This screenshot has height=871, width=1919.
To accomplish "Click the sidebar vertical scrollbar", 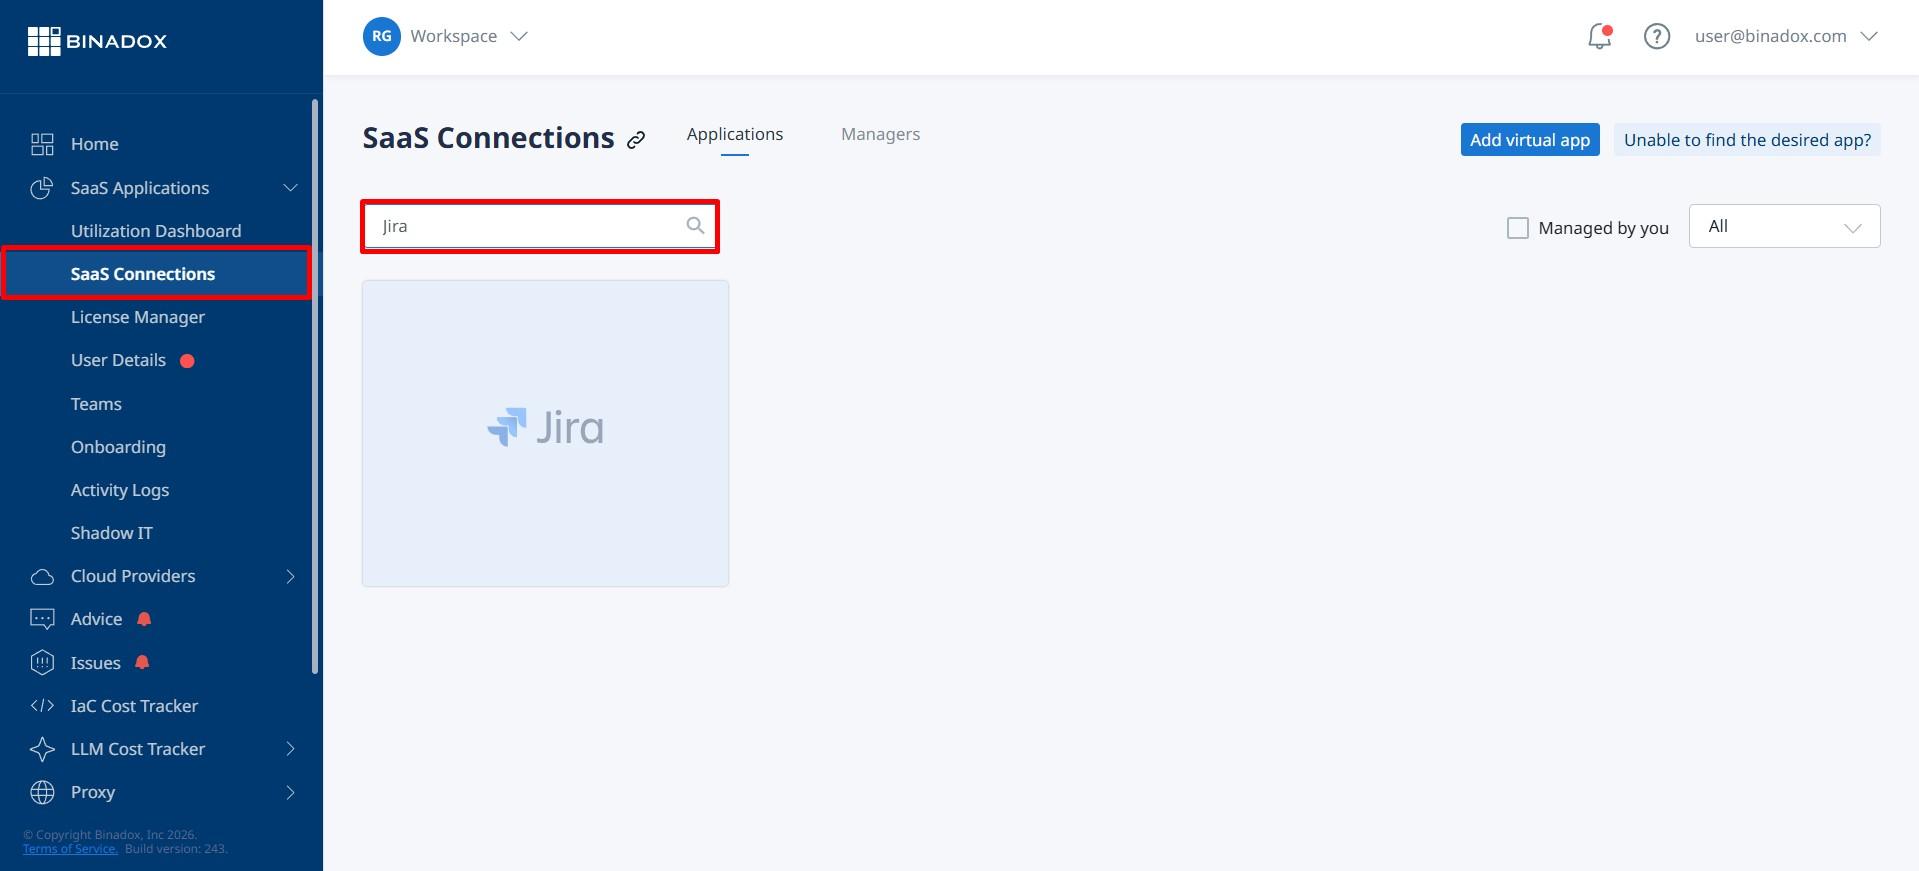I will [x=315, y=386].
